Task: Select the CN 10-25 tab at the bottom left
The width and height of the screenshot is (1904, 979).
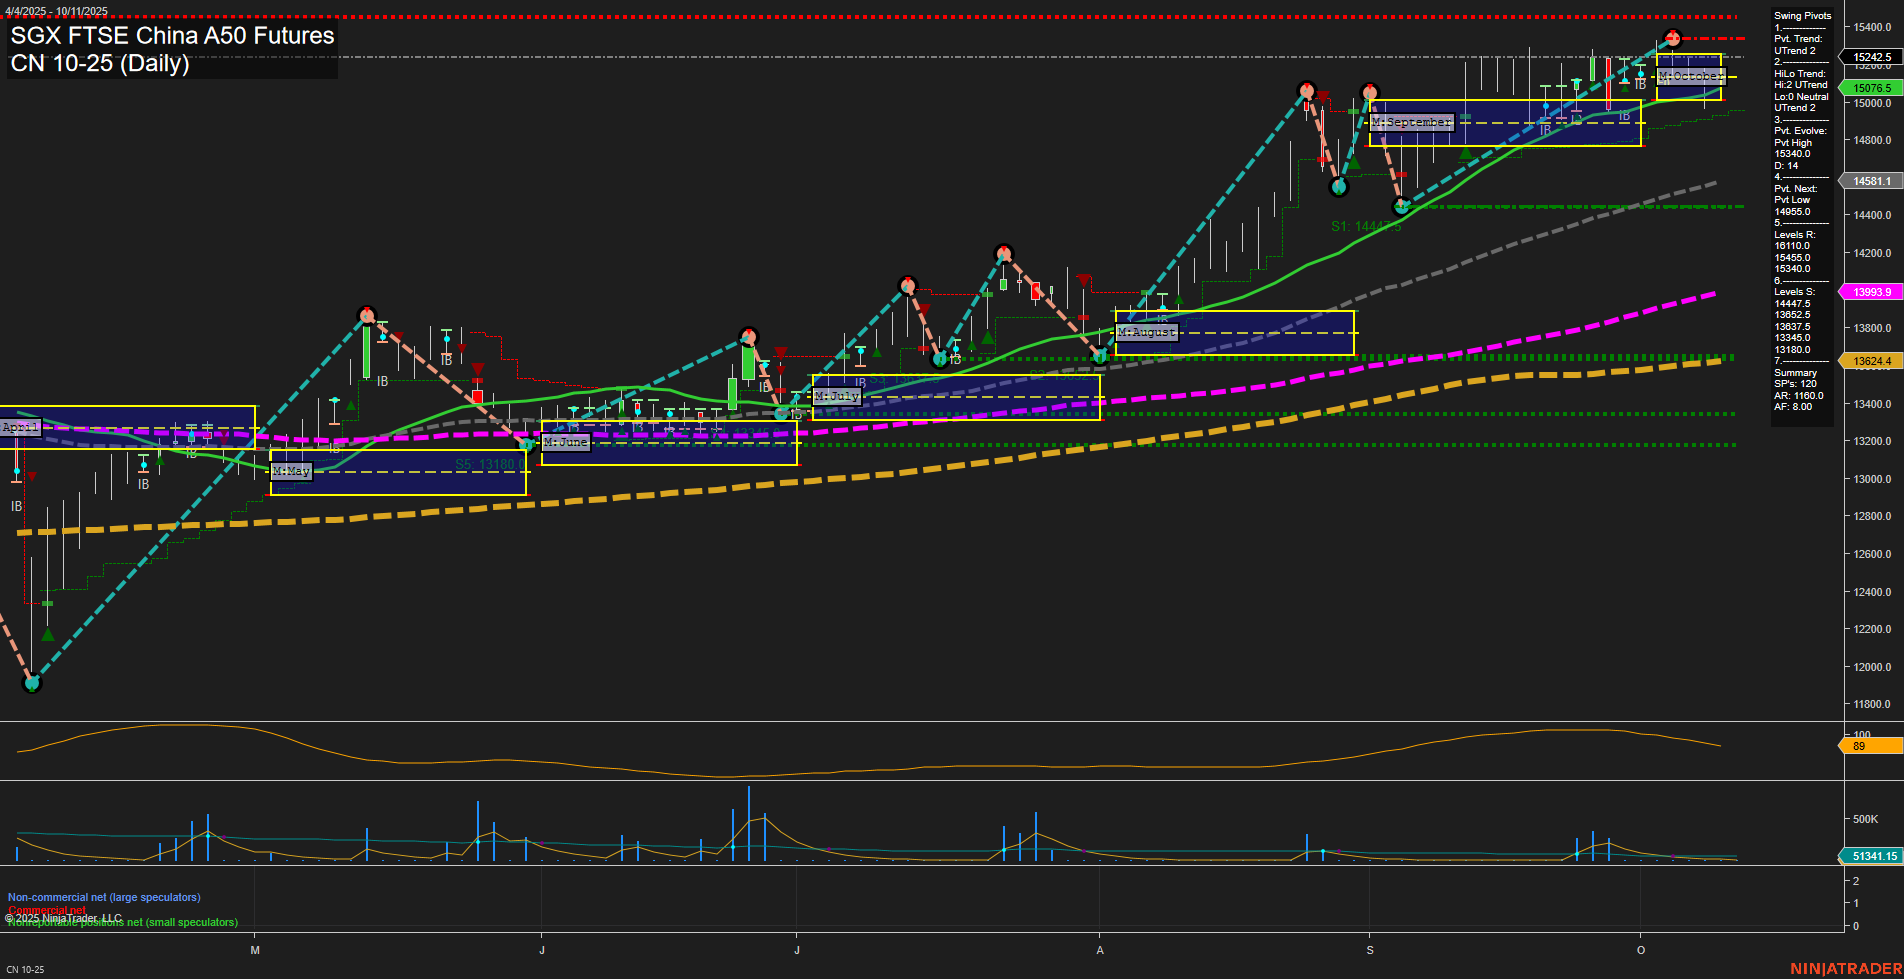Action: (x=24, y=968)
